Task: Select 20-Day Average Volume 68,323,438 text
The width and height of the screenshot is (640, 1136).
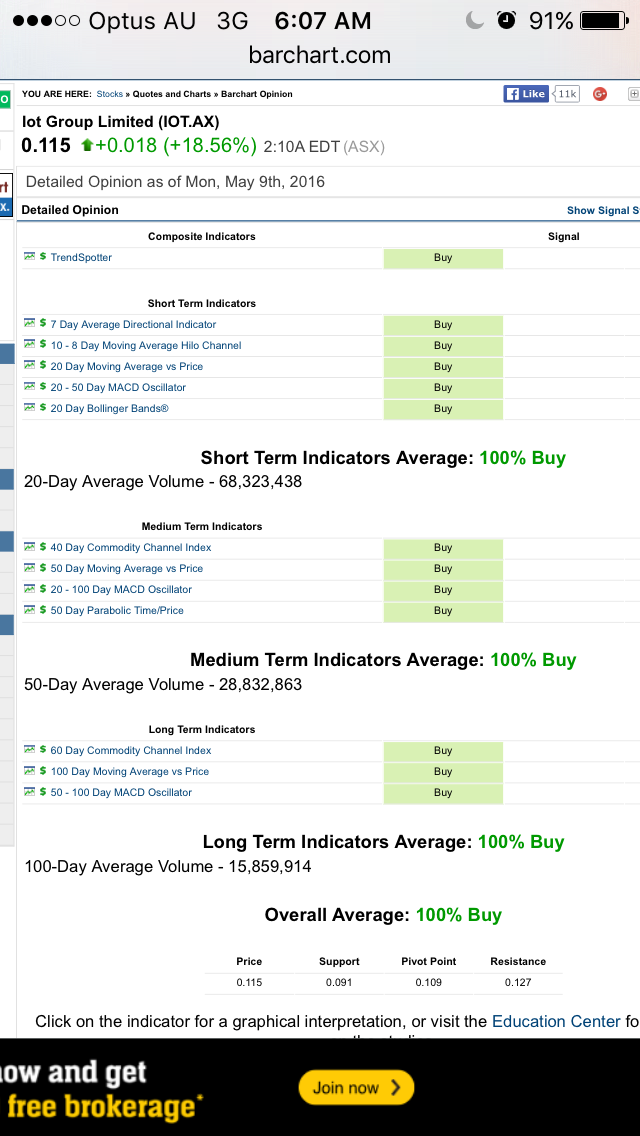Action: point(163,481)
